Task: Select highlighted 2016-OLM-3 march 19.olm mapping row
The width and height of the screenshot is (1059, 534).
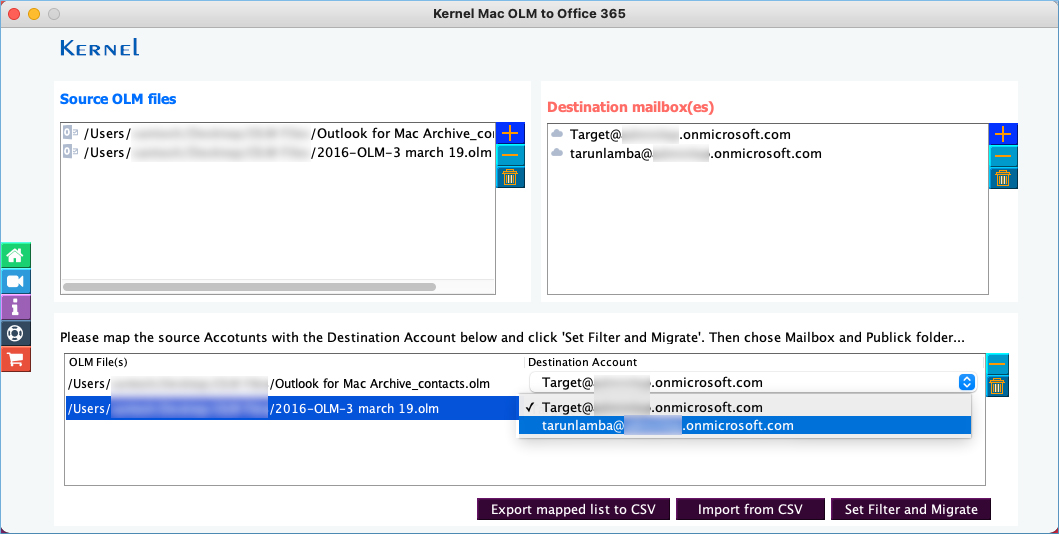Action: click(x=294, y=408)
